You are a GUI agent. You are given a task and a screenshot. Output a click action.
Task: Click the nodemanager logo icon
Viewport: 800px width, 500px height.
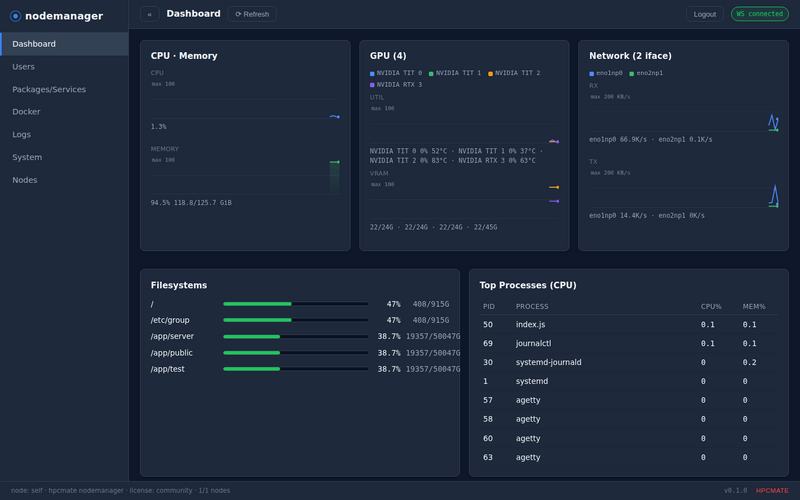point(15,16)
